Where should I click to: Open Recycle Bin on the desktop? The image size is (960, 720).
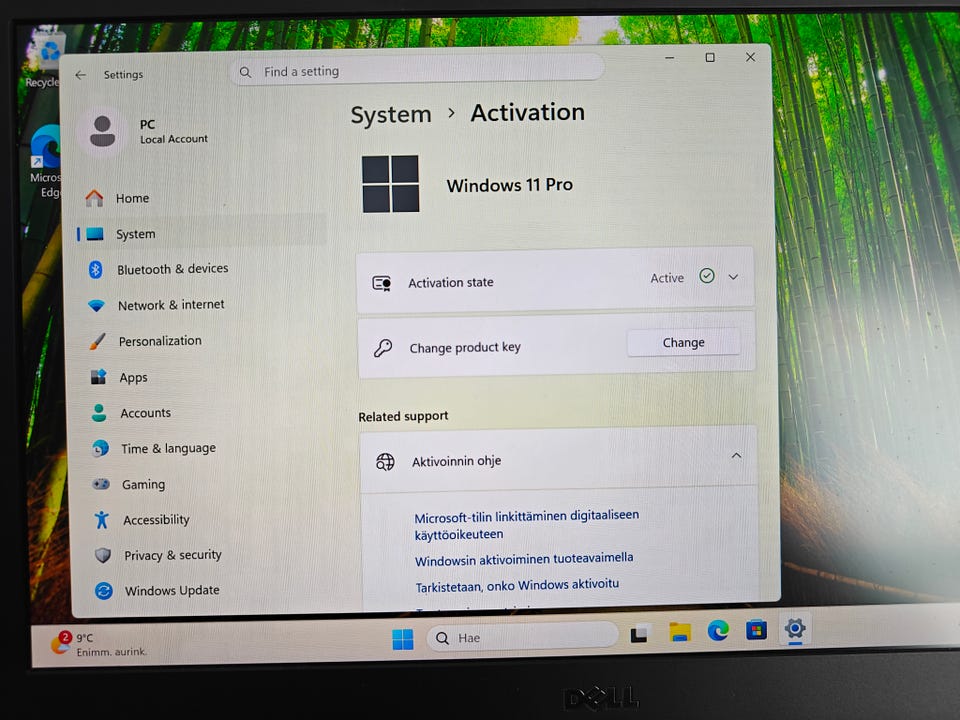44,58
